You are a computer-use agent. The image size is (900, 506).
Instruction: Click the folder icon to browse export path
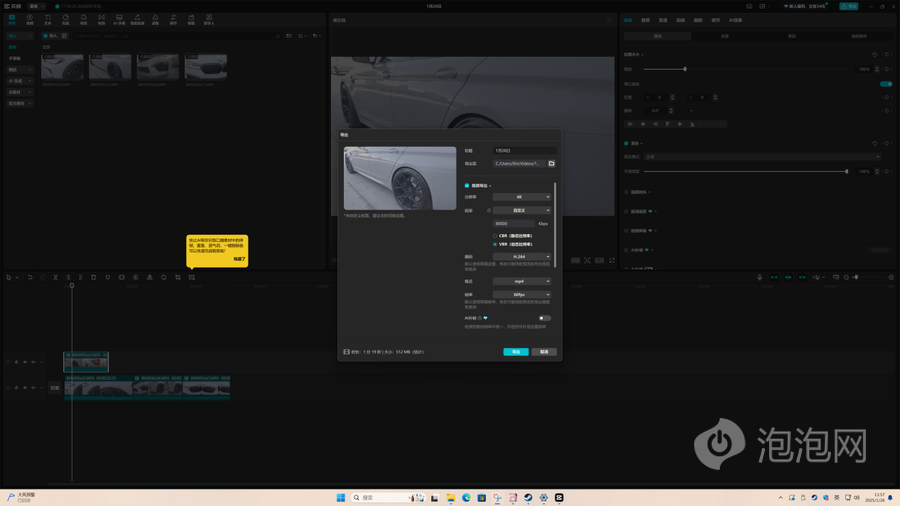(x=551, y=164)
